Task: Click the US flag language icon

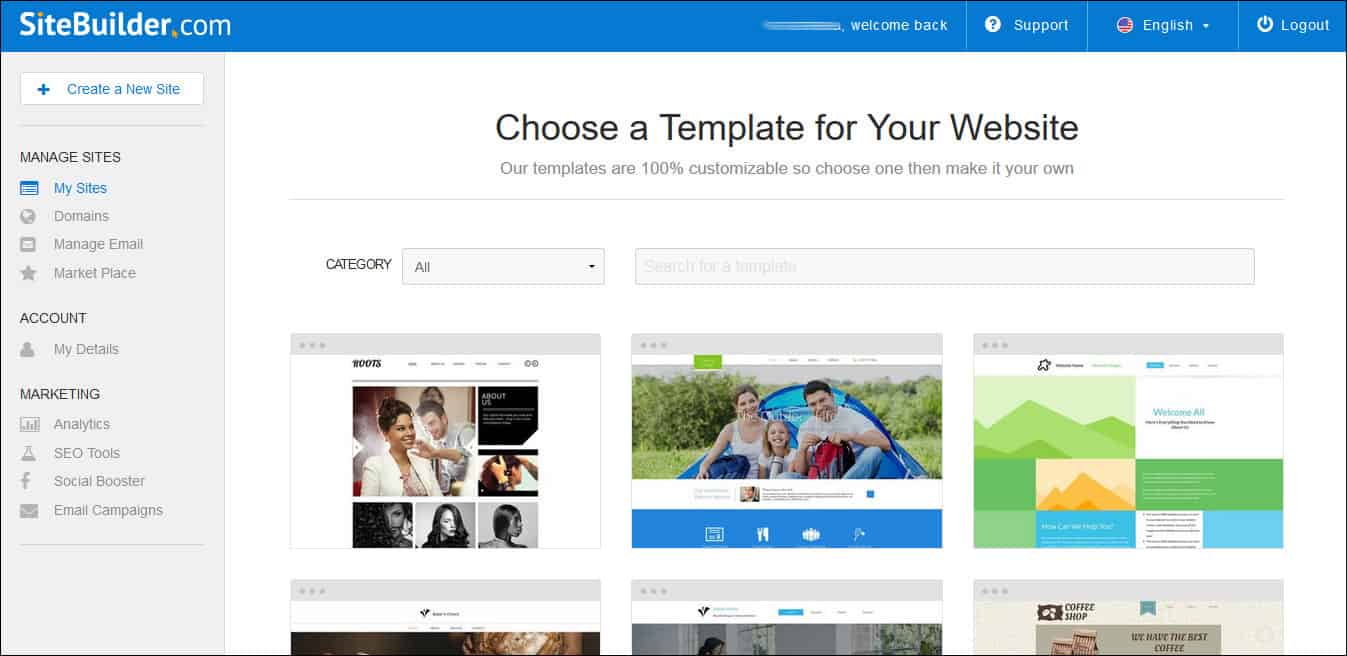Action: pyautogui.click(x=1124, y=25)
